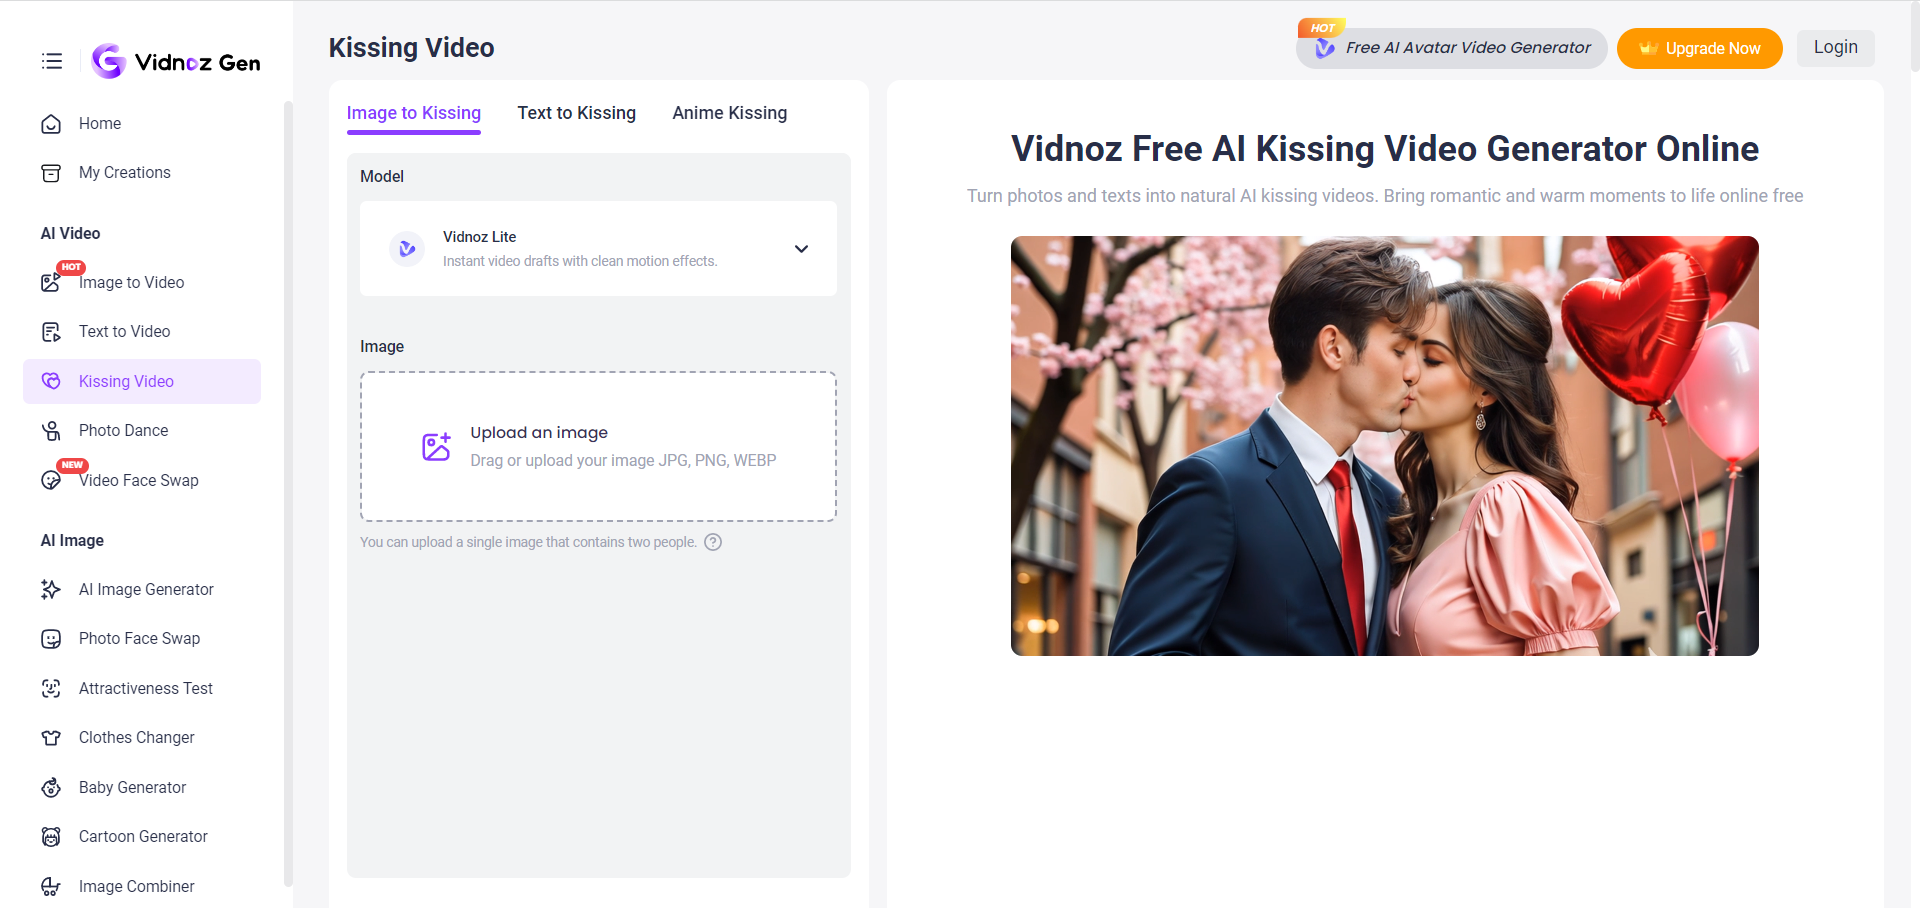This screenshot has height=908, width=1920.
Task: Click the My Creations box icon
Action: coord(51,173)
